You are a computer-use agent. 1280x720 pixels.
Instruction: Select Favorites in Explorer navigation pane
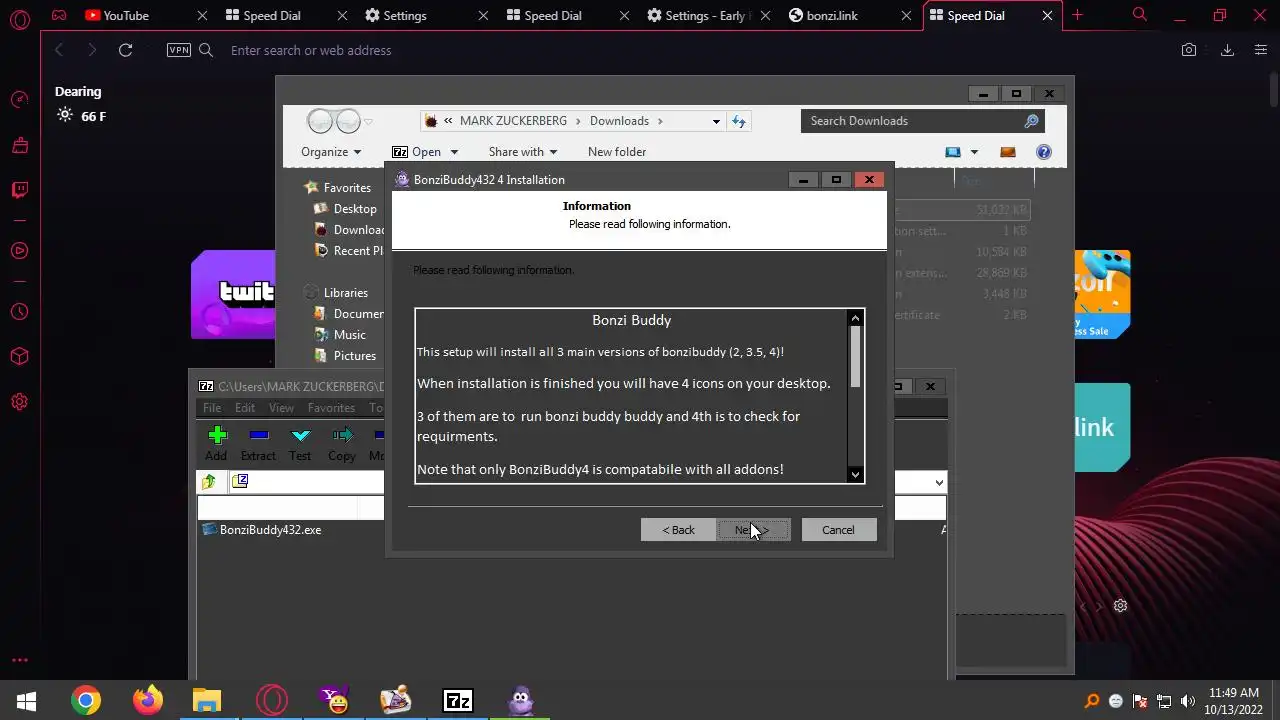pos(347,188)
